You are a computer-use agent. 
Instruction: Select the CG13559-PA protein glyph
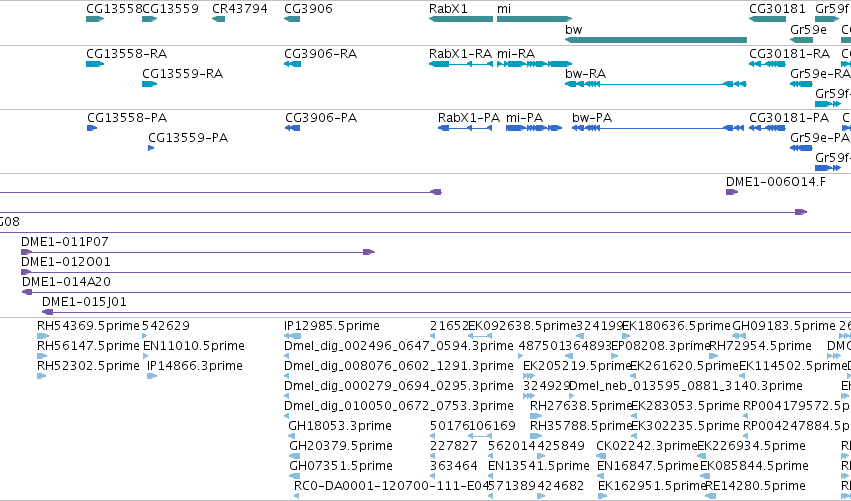tap(151, 148)
